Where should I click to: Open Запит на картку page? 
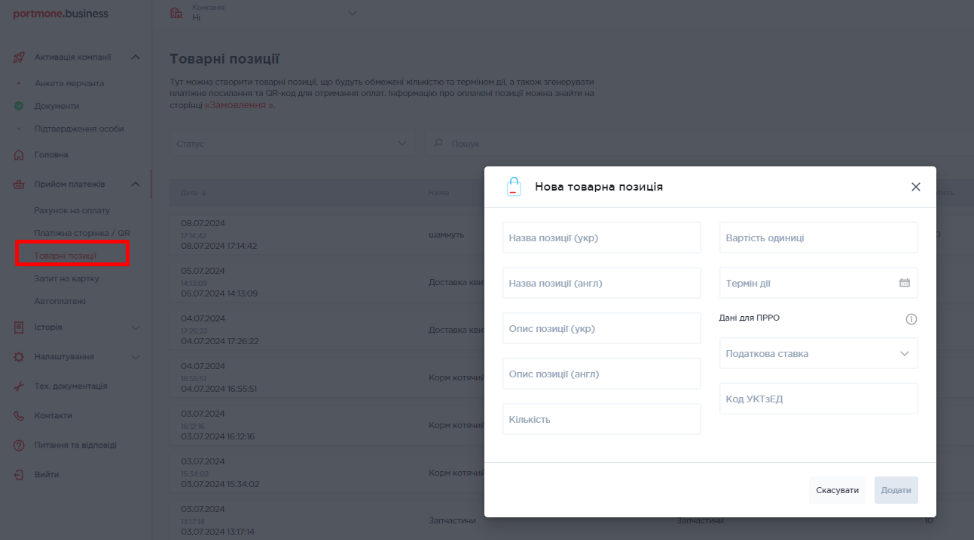(66, 278)
